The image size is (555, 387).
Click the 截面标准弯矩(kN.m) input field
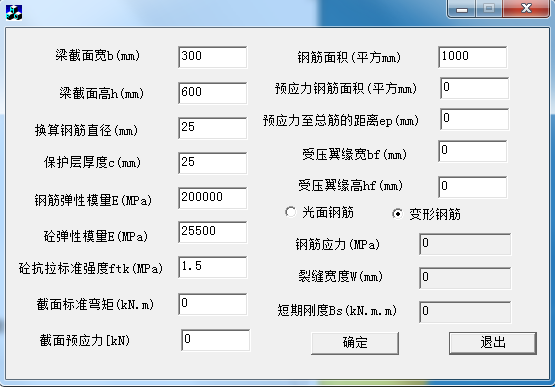click(x=213, y=304)
